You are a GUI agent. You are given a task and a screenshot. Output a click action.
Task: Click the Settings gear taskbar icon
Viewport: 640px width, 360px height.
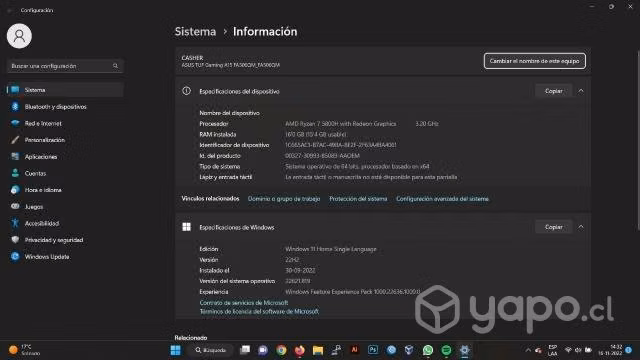click(x=464, y=350)
